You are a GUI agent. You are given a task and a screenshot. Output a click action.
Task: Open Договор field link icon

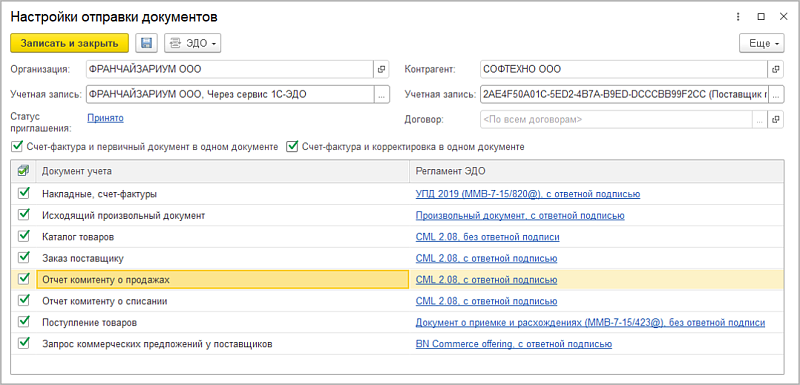point(776,120)
